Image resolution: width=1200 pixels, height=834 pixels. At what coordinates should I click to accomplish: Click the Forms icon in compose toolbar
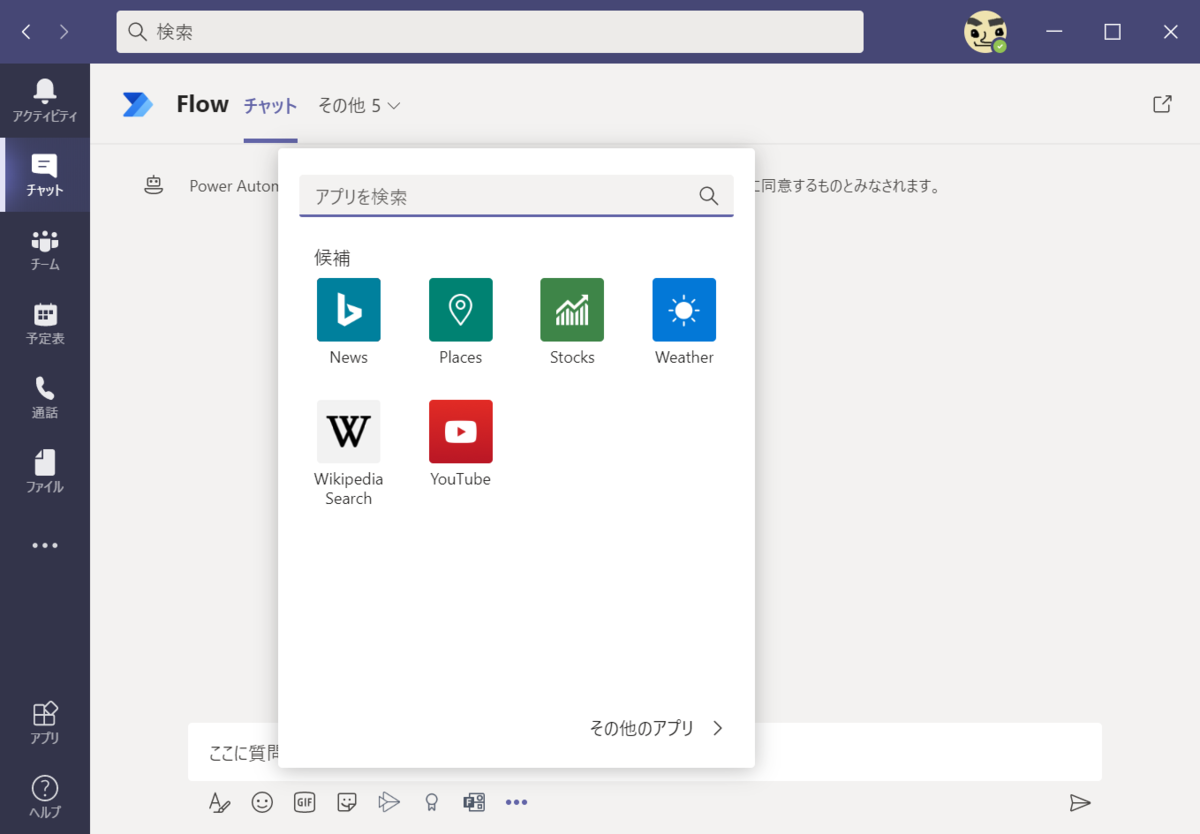(x=474, y=802)
